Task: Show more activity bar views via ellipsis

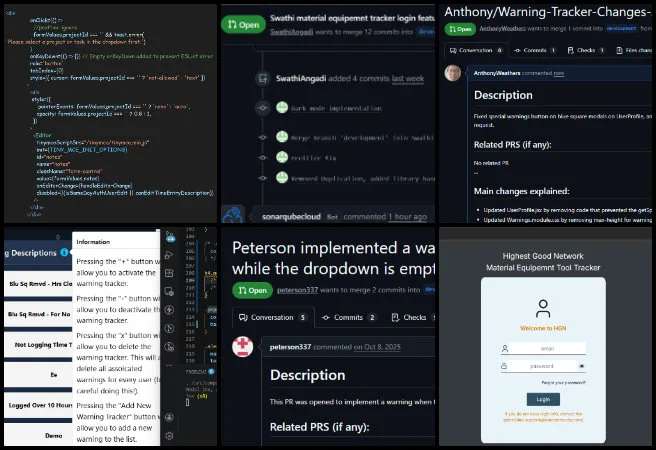Action: tap(169, 365)
